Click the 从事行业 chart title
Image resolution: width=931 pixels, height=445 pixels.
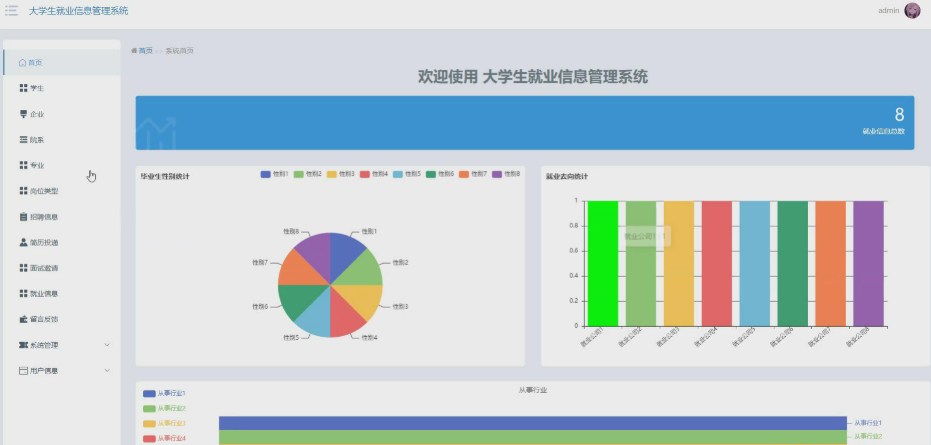click(x=533, y=390)
